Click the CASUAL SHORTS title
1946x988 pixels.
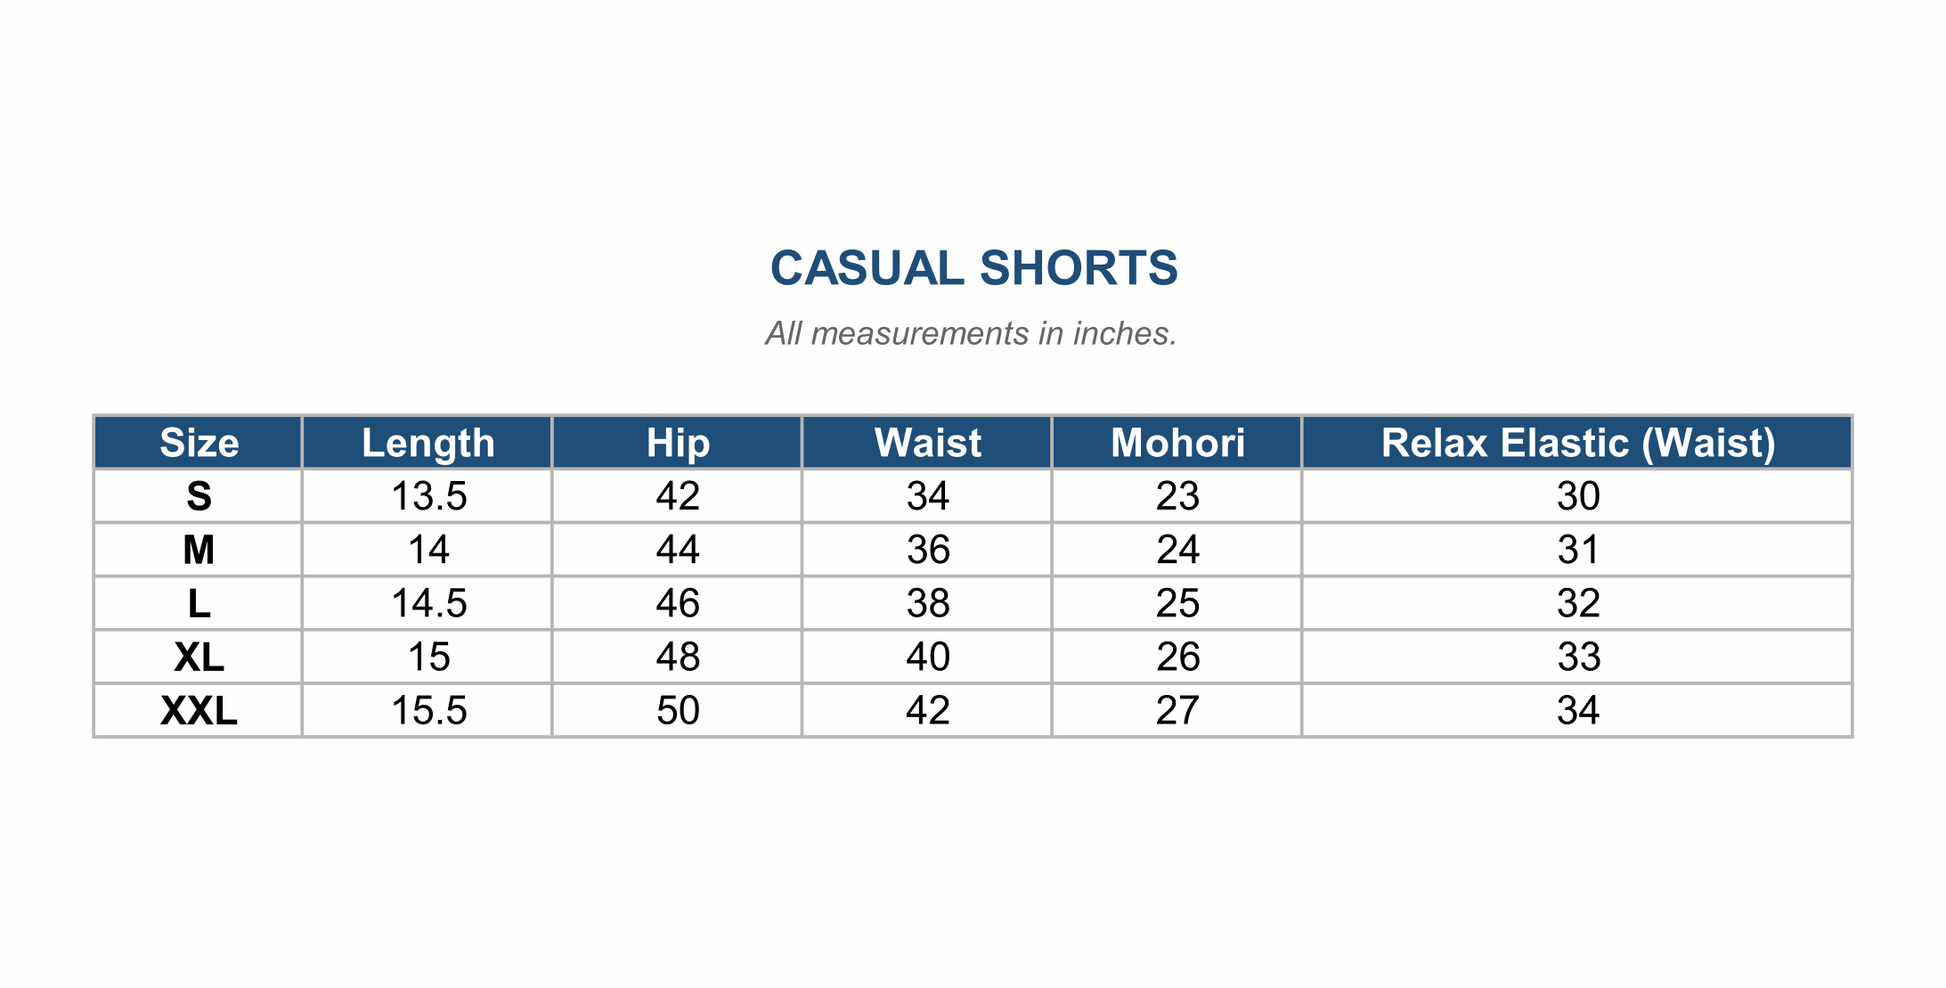pos(974,268)
